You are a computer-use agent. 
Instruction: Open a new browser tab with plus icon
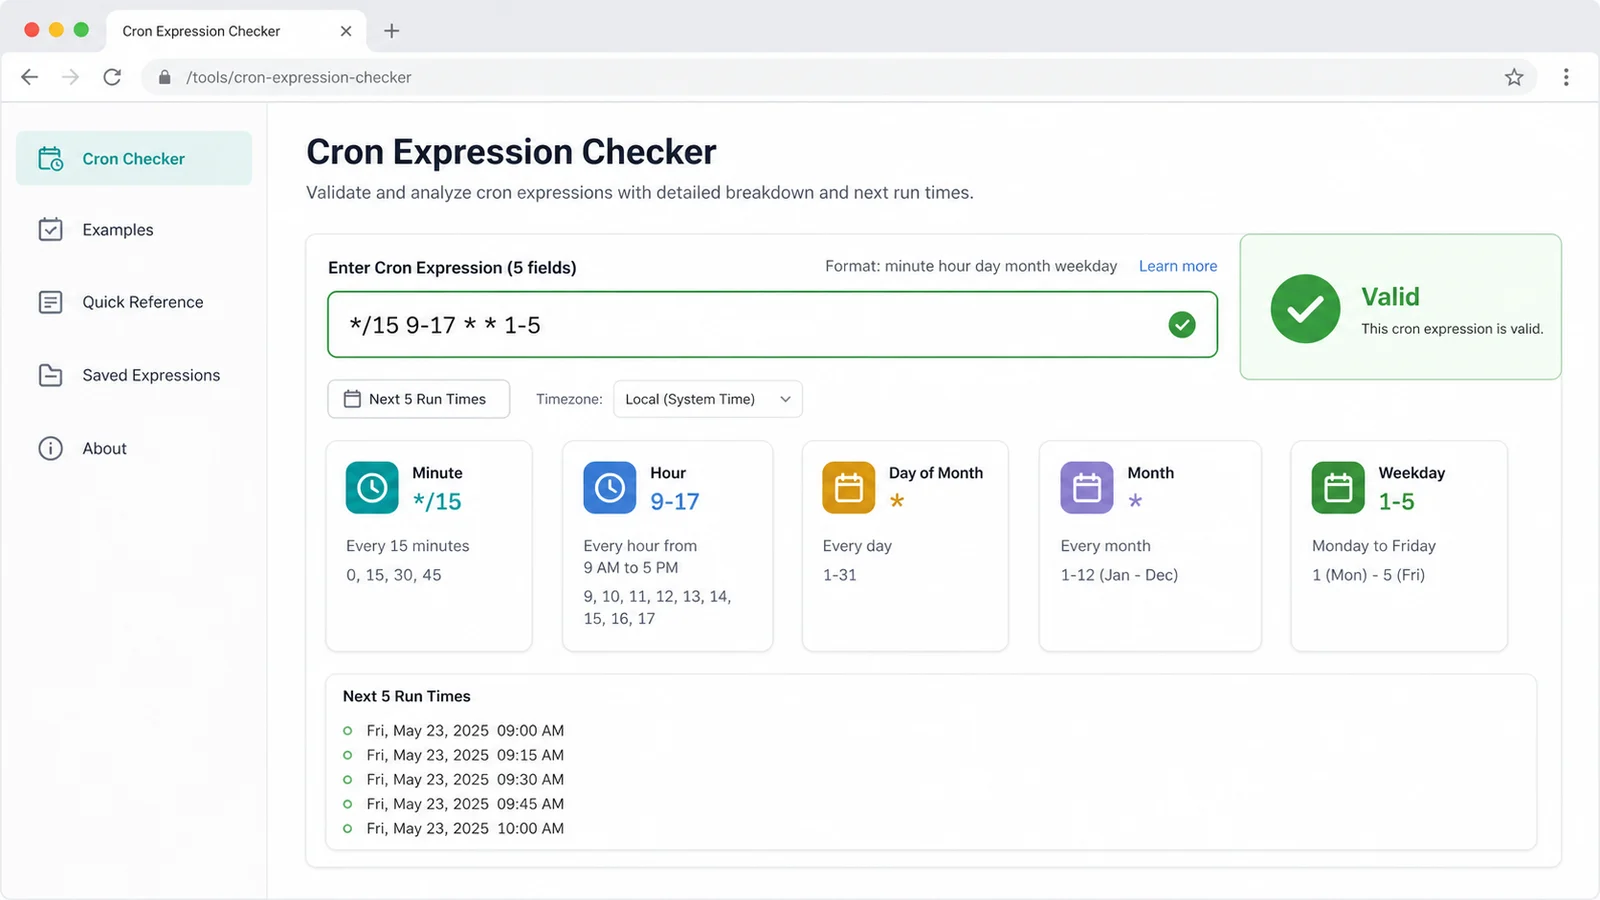392,31
